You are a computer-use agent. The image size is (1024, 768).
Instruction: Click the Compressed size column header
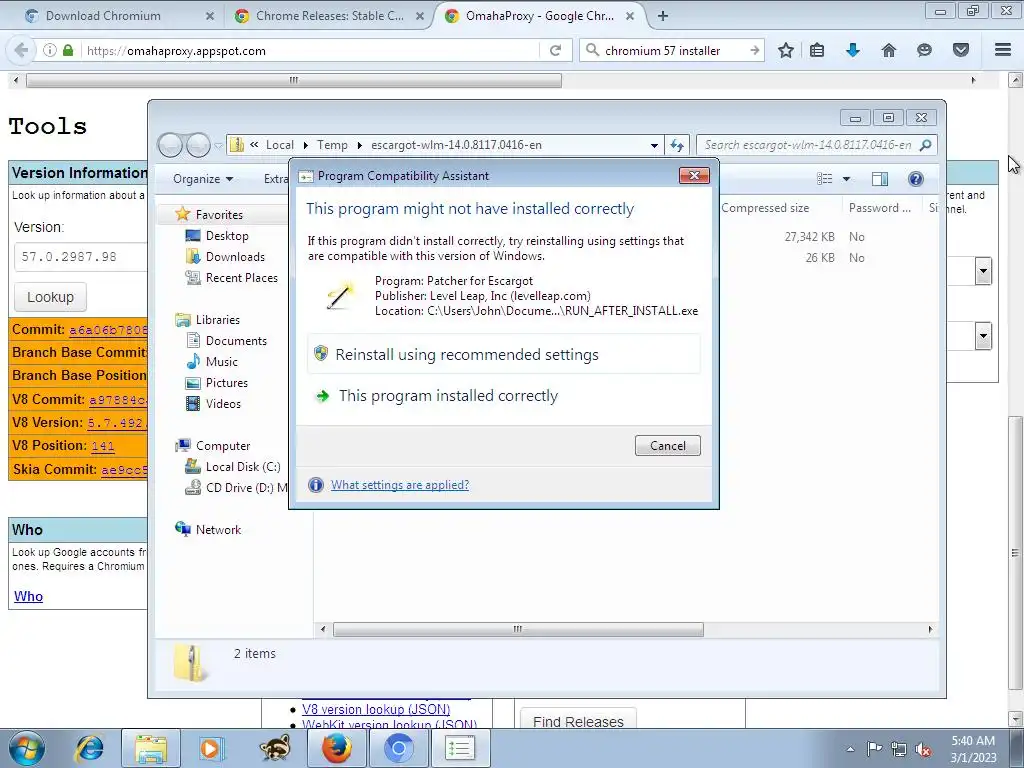(765, 208)
